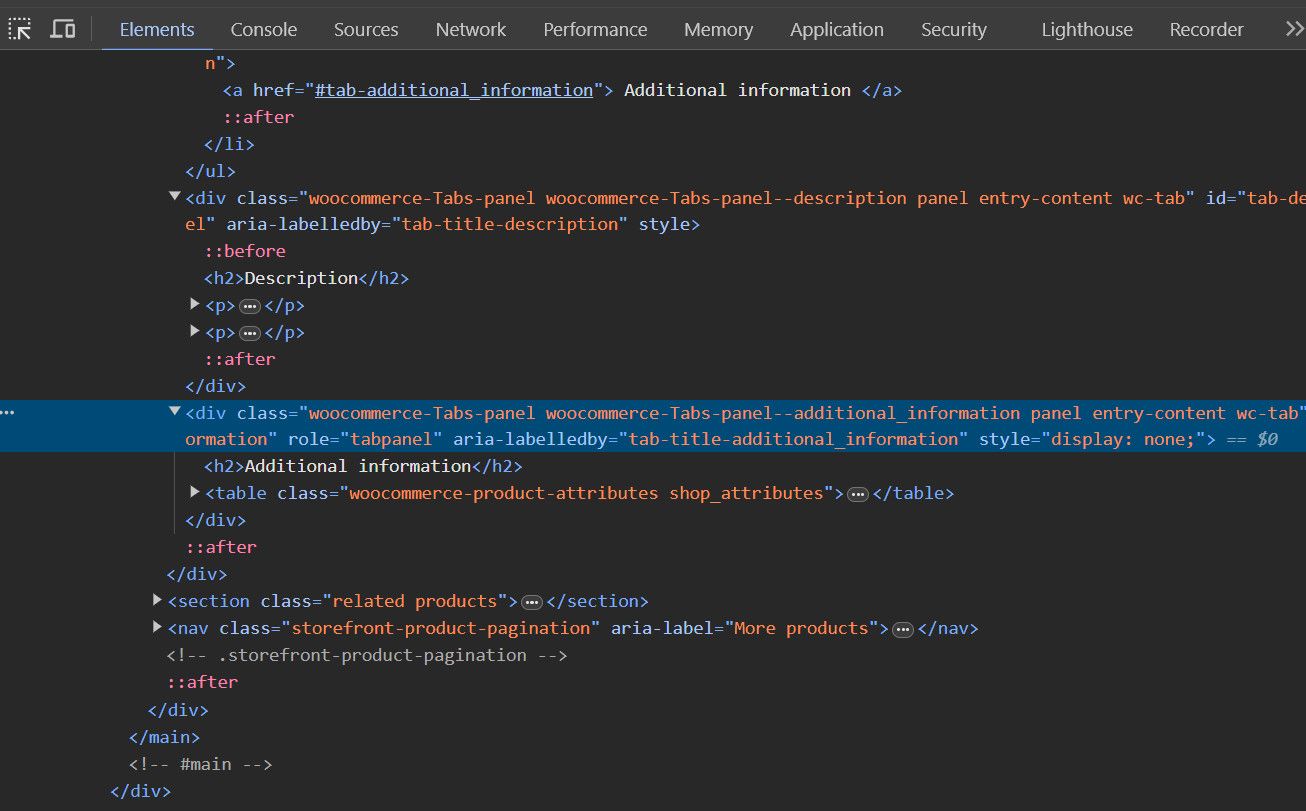Click the tab-title-additional_information attribute value
Viewport: 1306px width, 811px height.
[x=794, y=439]
